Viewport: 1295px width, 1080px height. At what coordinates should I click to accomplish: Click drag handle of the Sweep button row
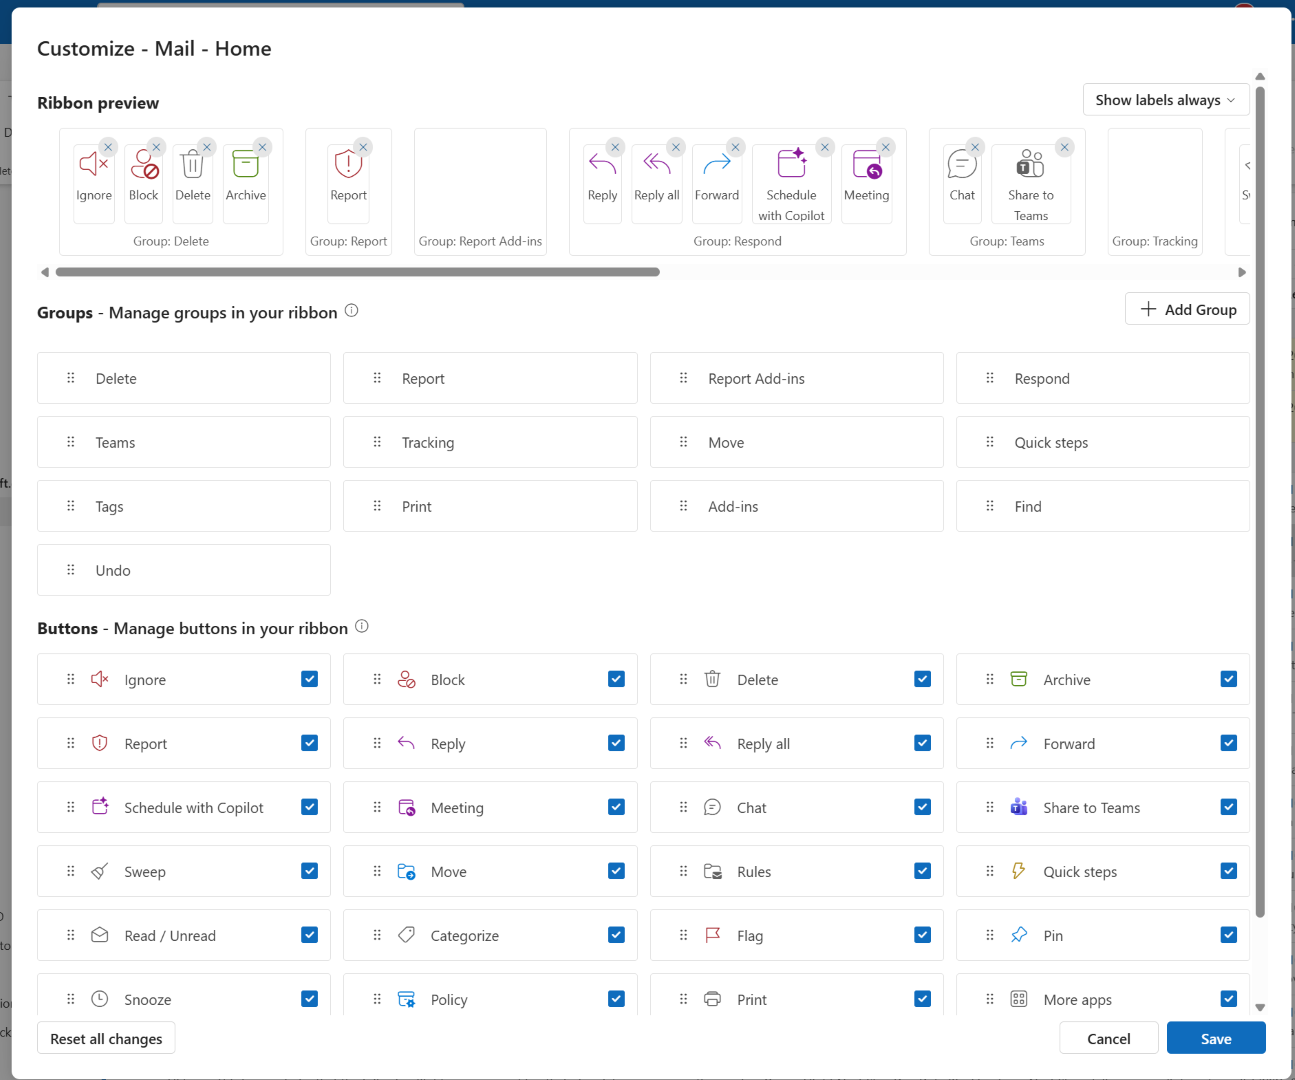pos(71,871)
